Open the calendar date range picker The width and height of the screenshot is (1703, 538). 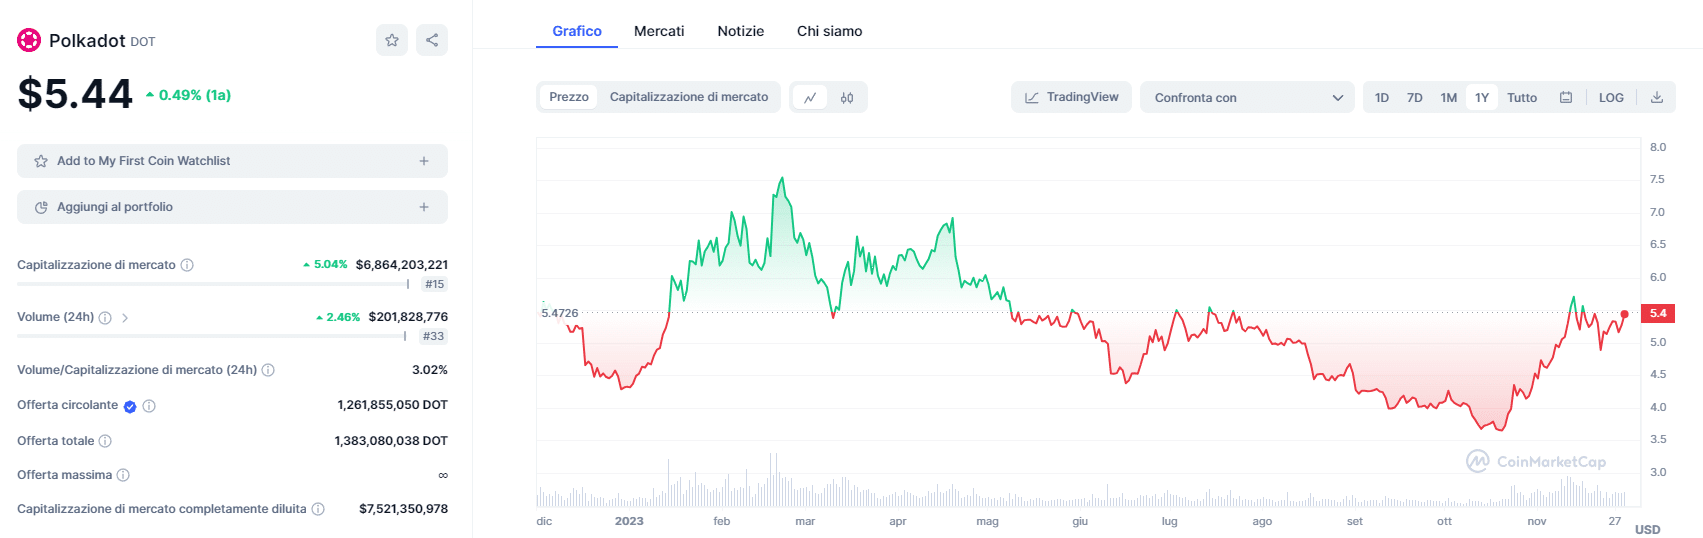pyautogui.click(x=1566, y=97)
